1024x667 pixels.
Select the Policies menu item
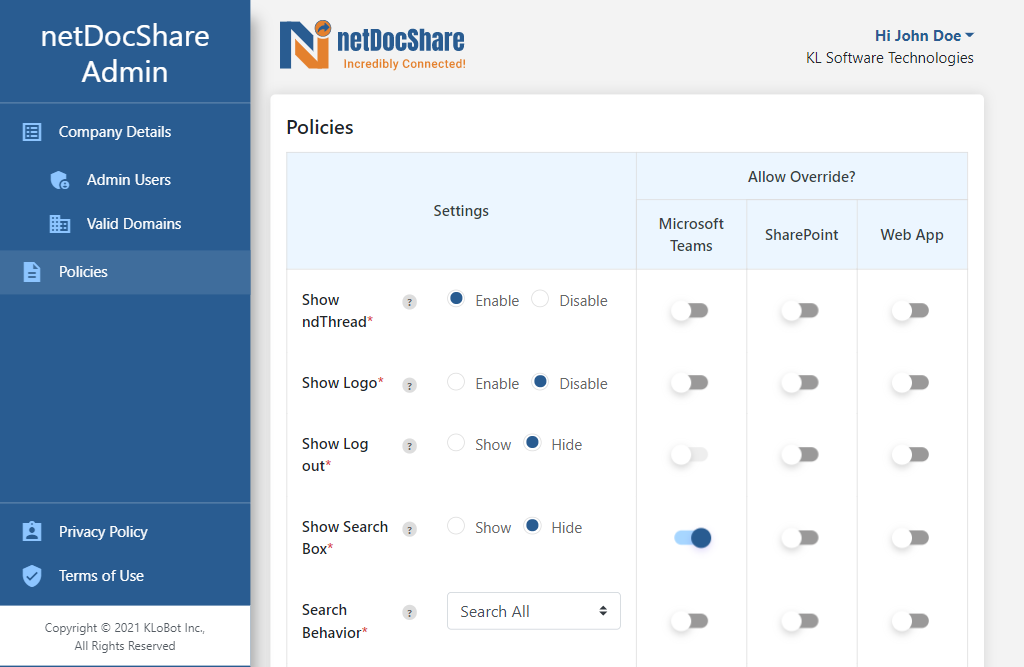click(125, 272)
